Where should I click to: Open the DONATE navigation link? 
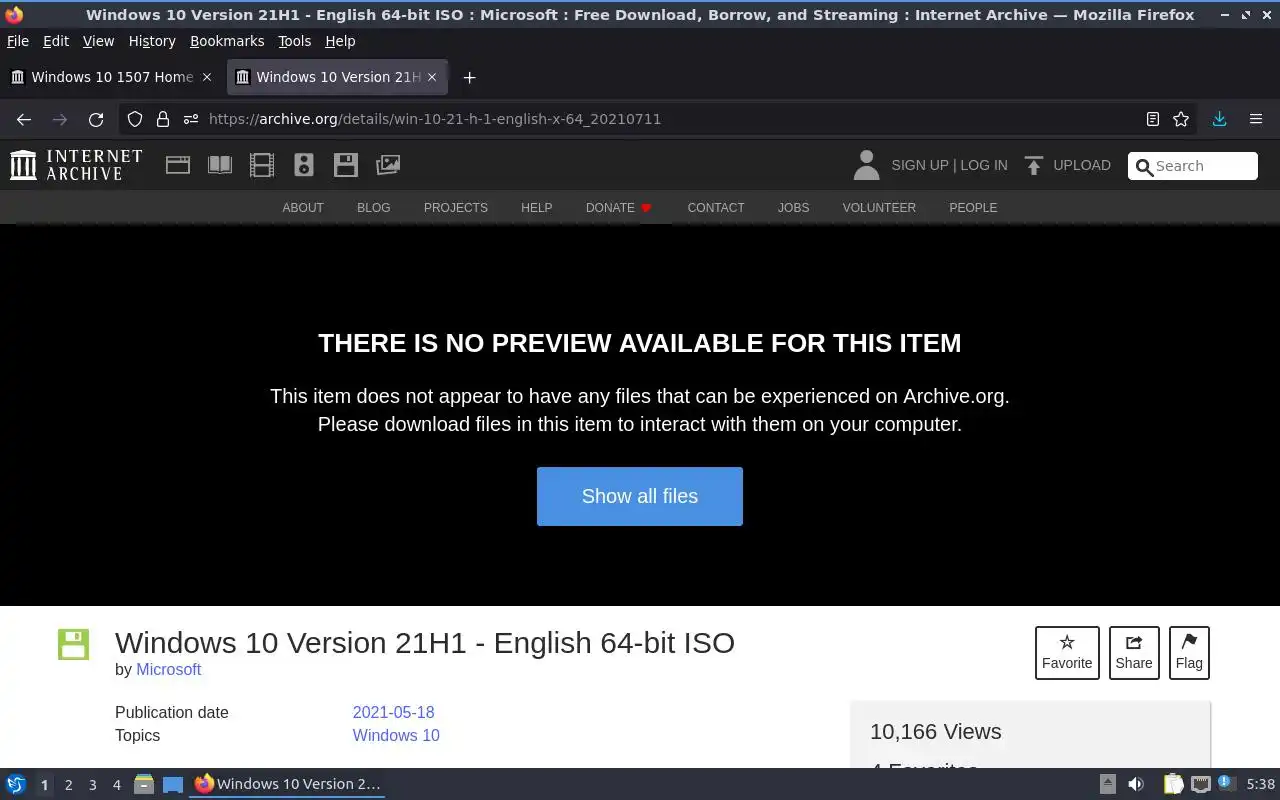coord(618,208)
